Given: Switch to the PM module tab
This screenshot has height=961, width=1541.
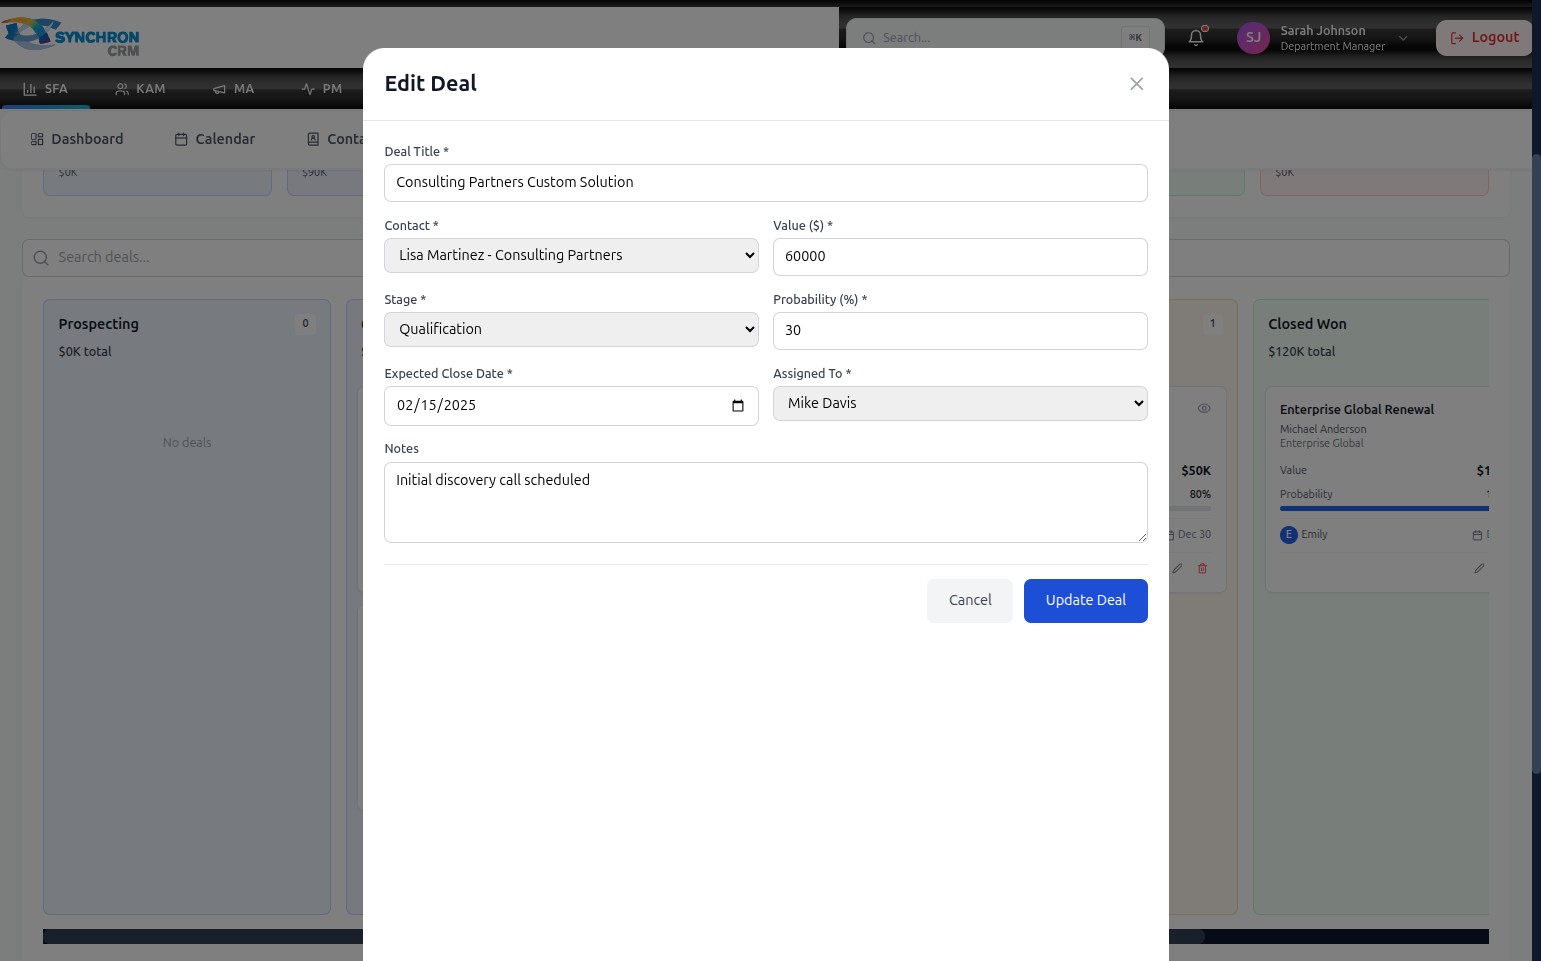Looking at the screenshot, I should [x=322, y=89].
